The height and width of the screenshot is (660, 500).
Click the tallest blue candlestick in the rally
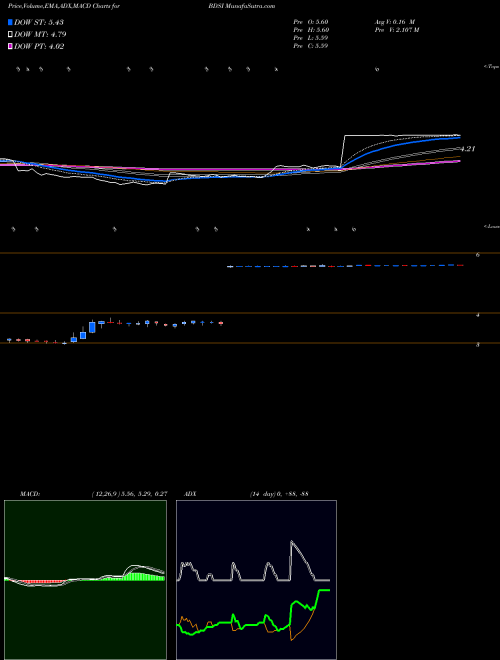pyautogui.click(x=92, y=327)
